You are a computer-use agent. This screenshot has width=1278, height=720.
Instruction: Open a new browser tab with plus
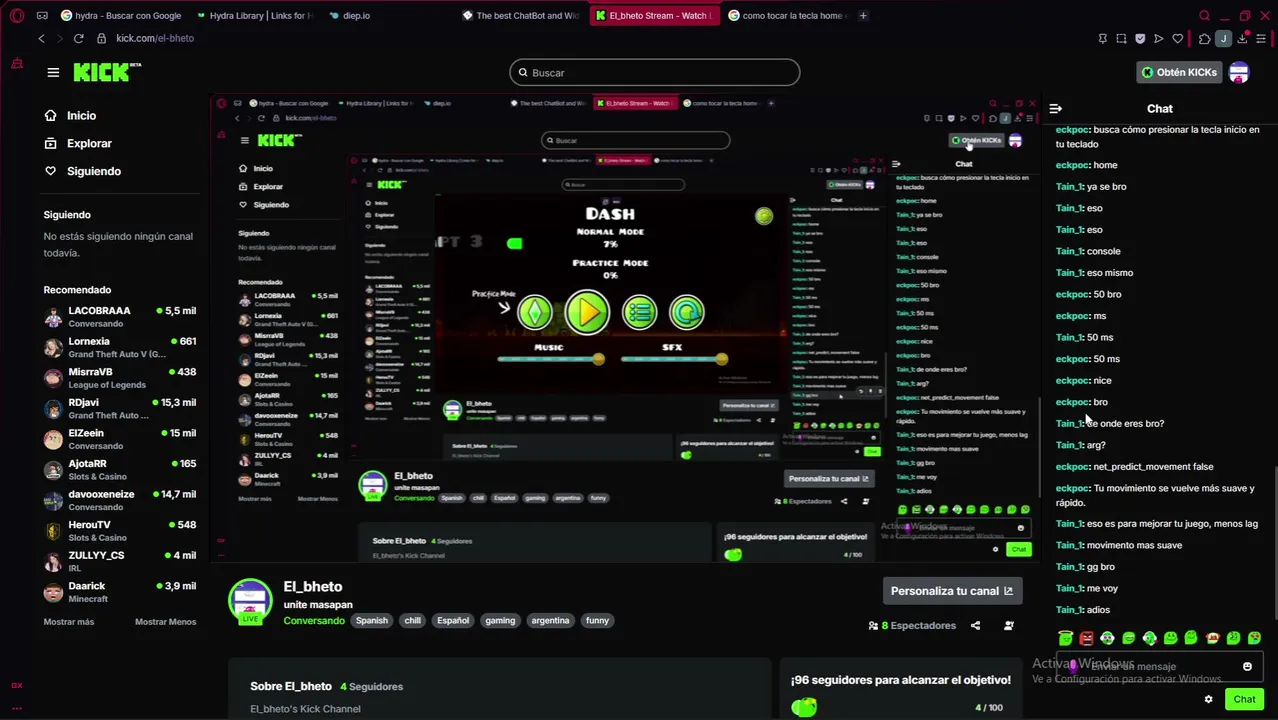[863, 15]
